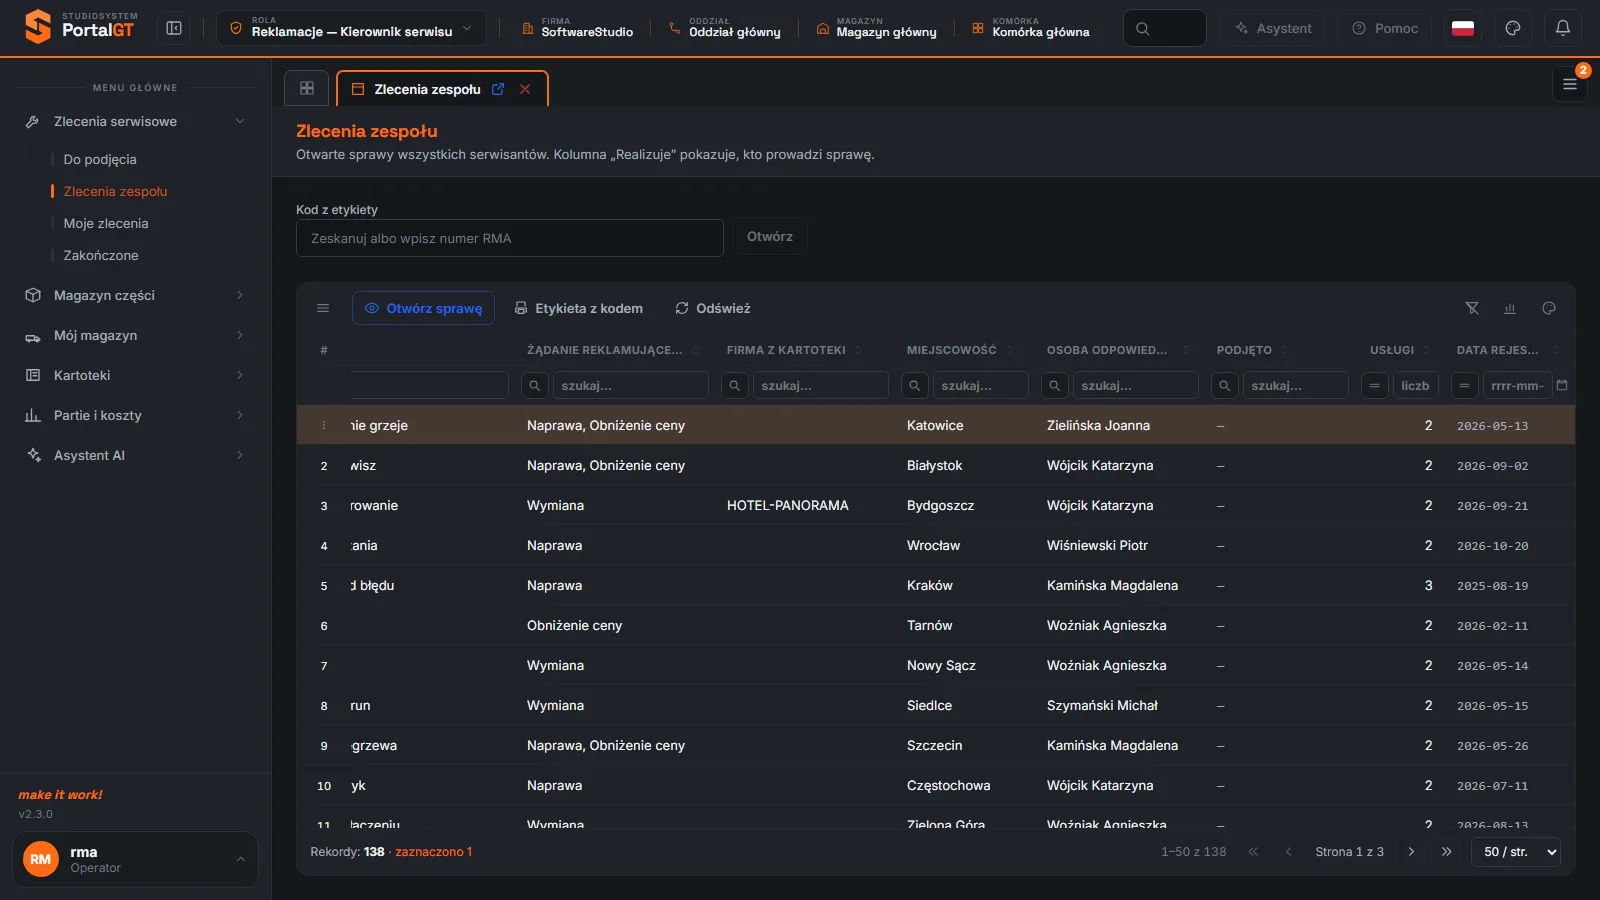Screen dimensions: 1600x900
Task: Clear filters icon in grid toolbar
Action: coord(1472,308)
